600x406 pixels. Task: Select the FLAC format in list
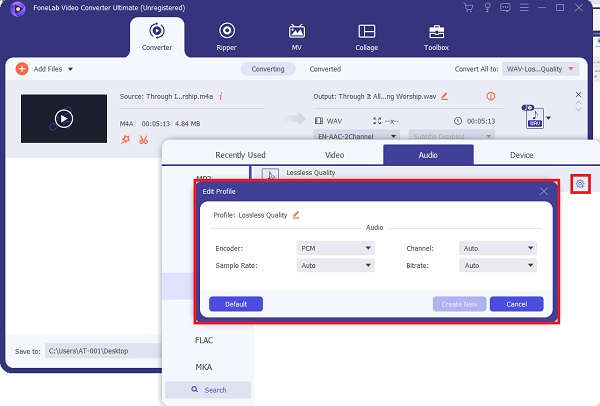pos(204,340)
